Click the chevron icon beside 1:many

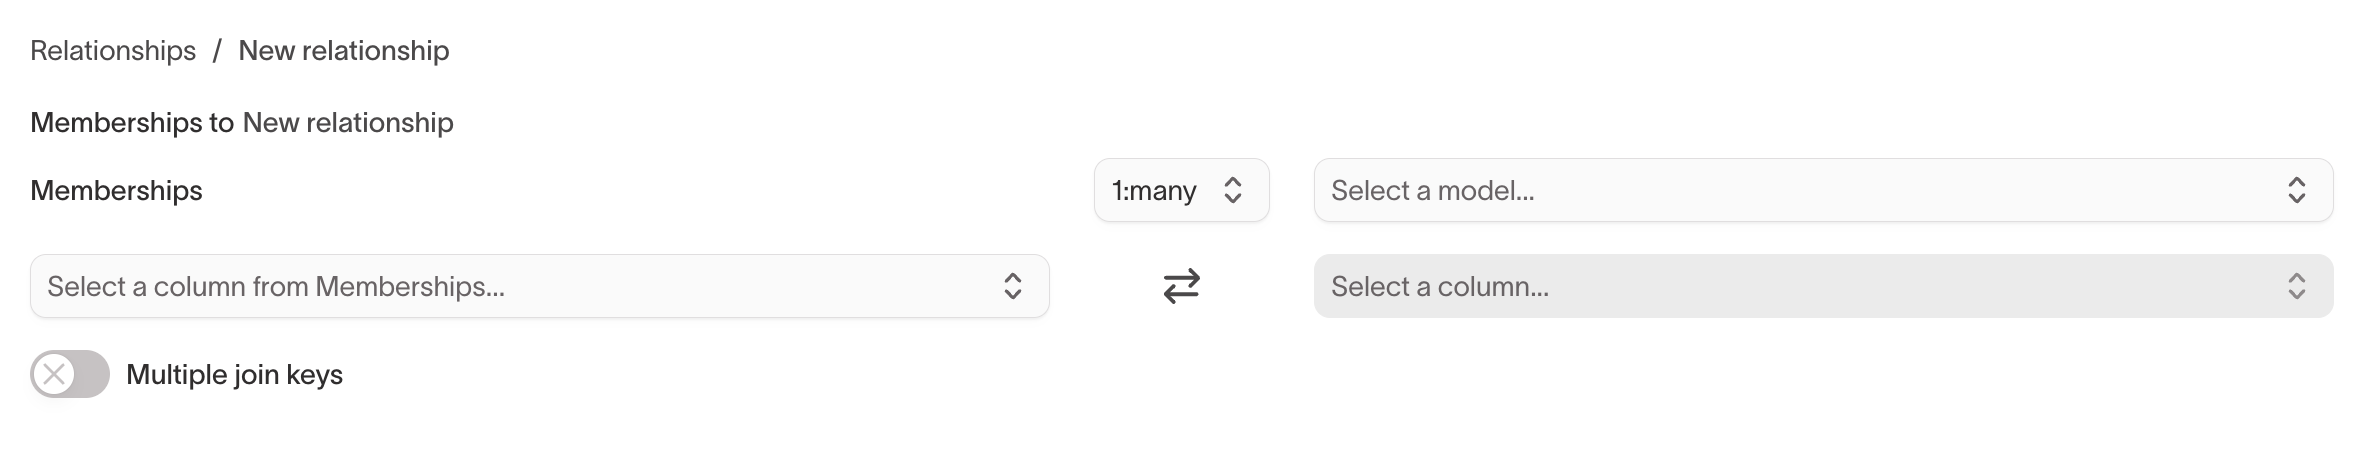(1233, 190)
